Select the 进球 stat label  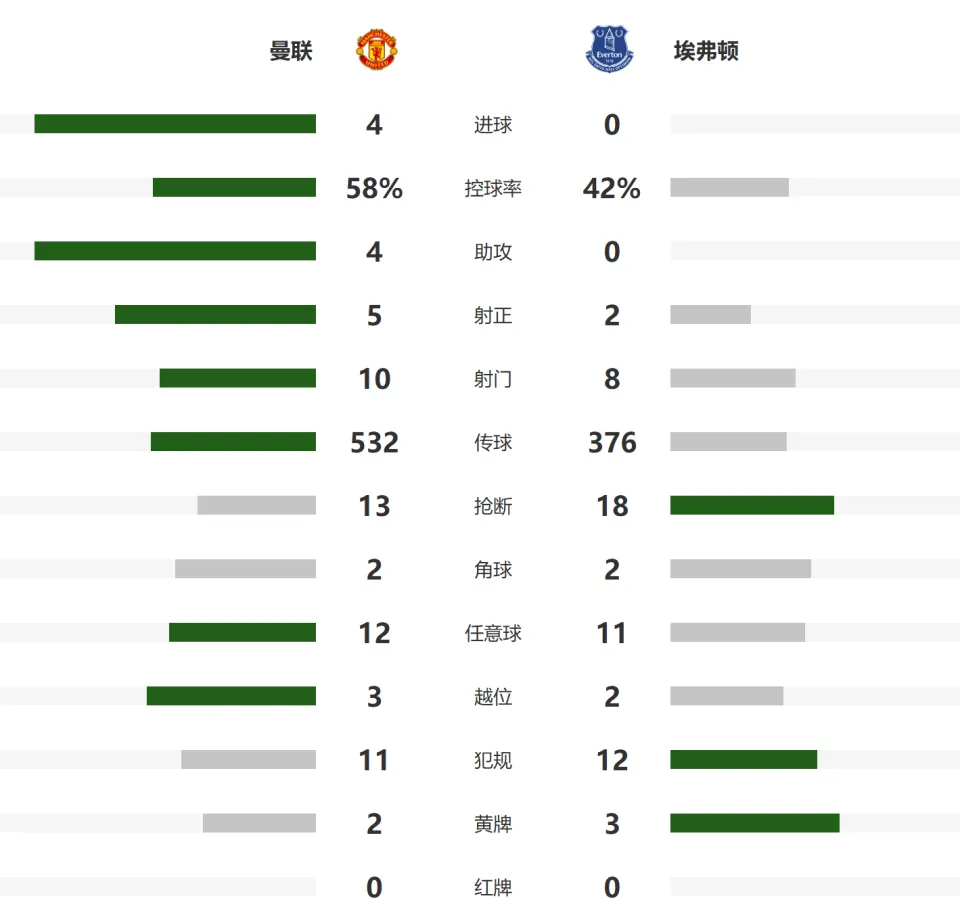[x=493, y=124]
